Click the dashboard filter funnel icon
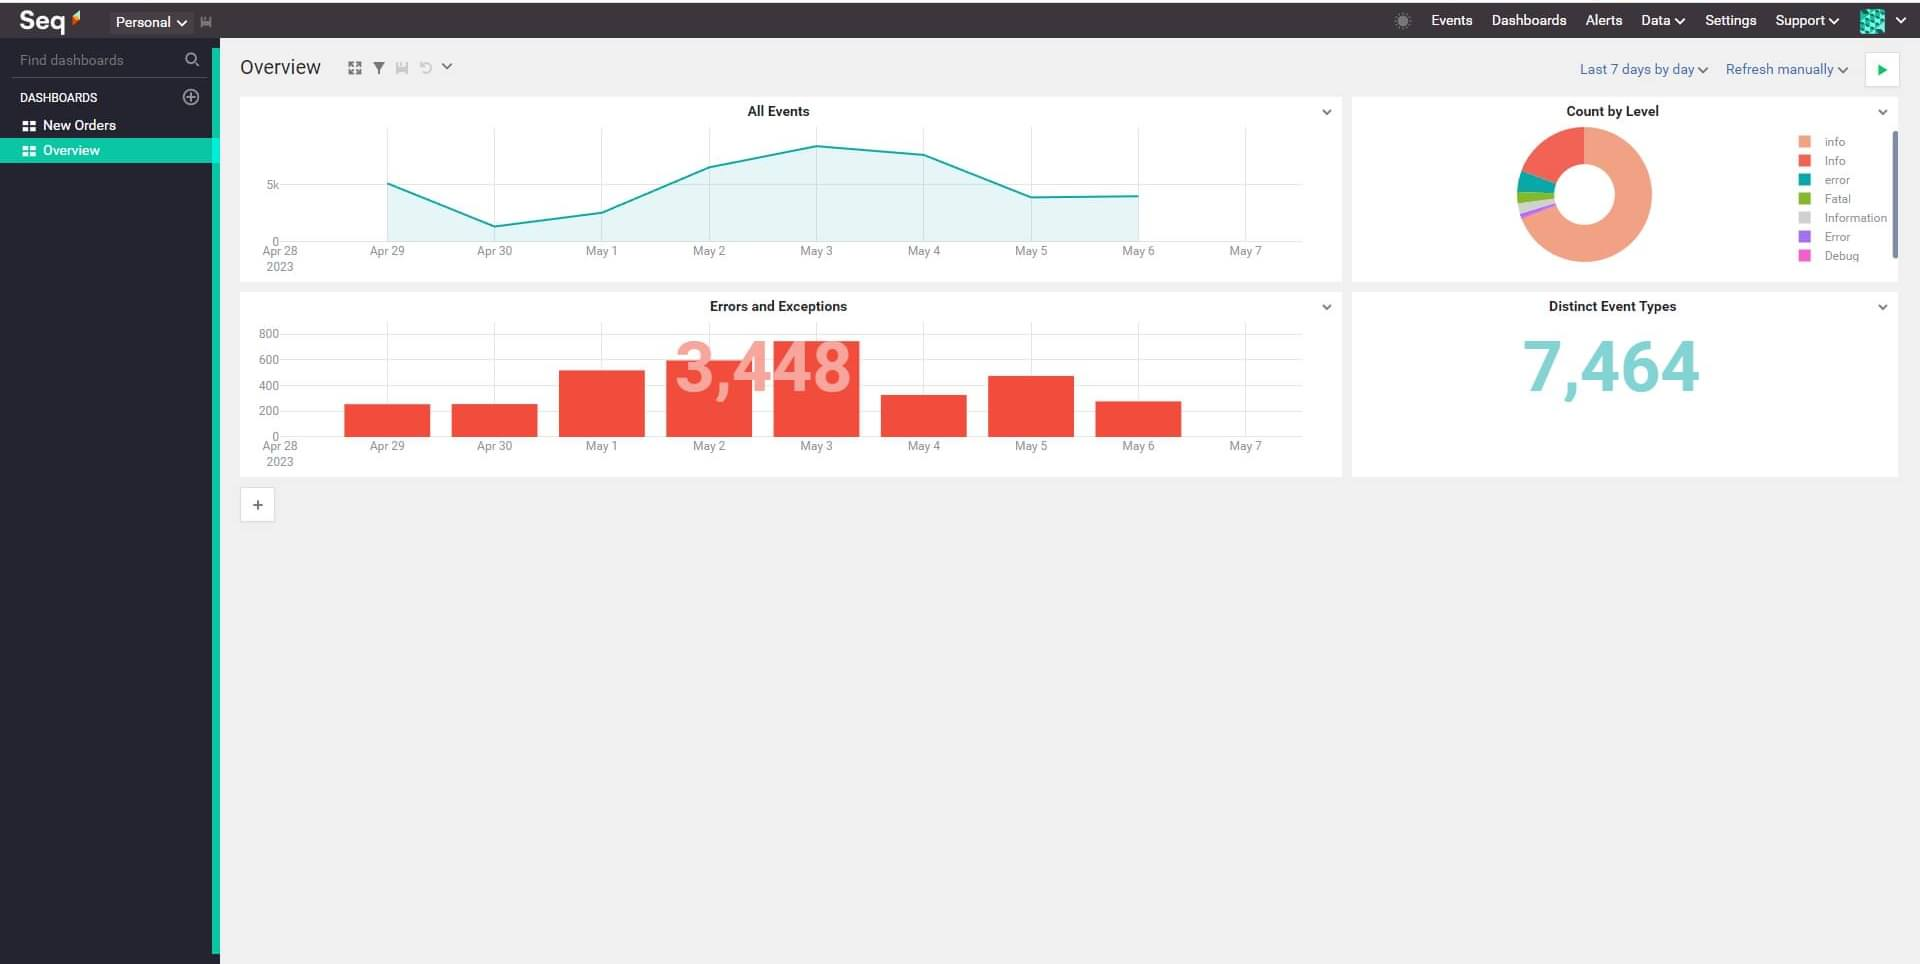Viewport: 1920px width, 964px height. [x=379, y=68]
